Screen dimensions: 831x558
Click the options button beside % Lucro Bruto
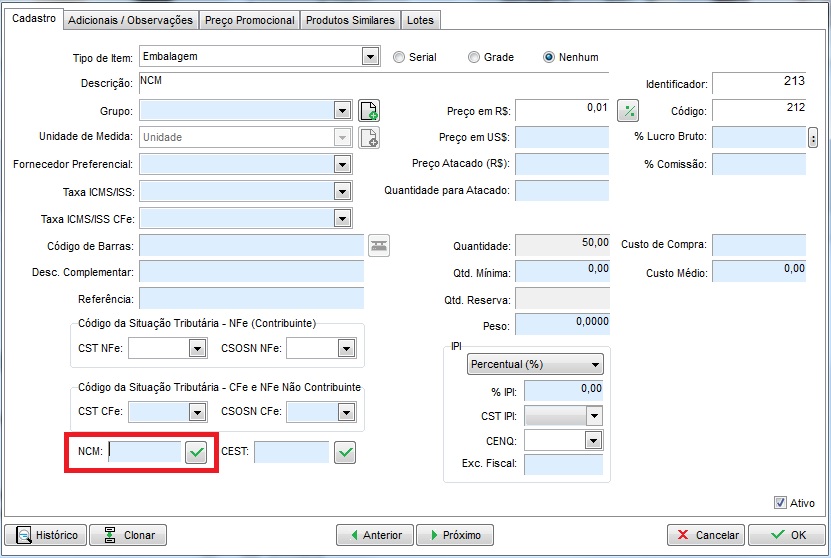coord(813,137)
